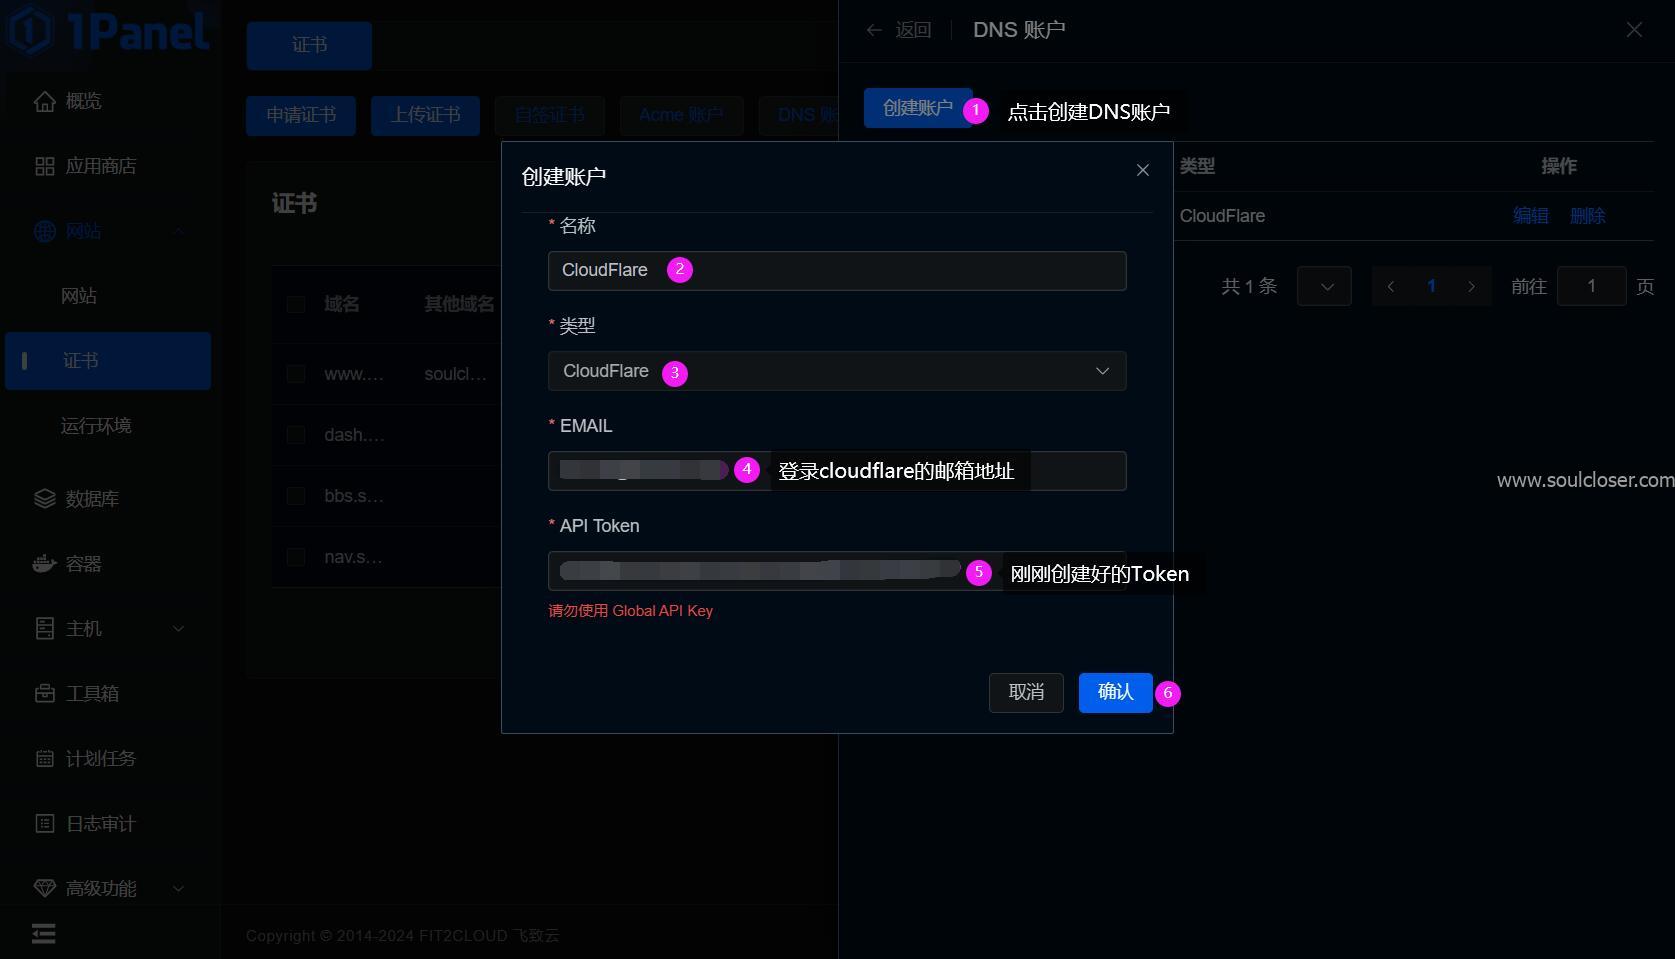1675x959 pixels.
Task: Expand the 主机 submenu chevron
Action: tap(178, 629)
